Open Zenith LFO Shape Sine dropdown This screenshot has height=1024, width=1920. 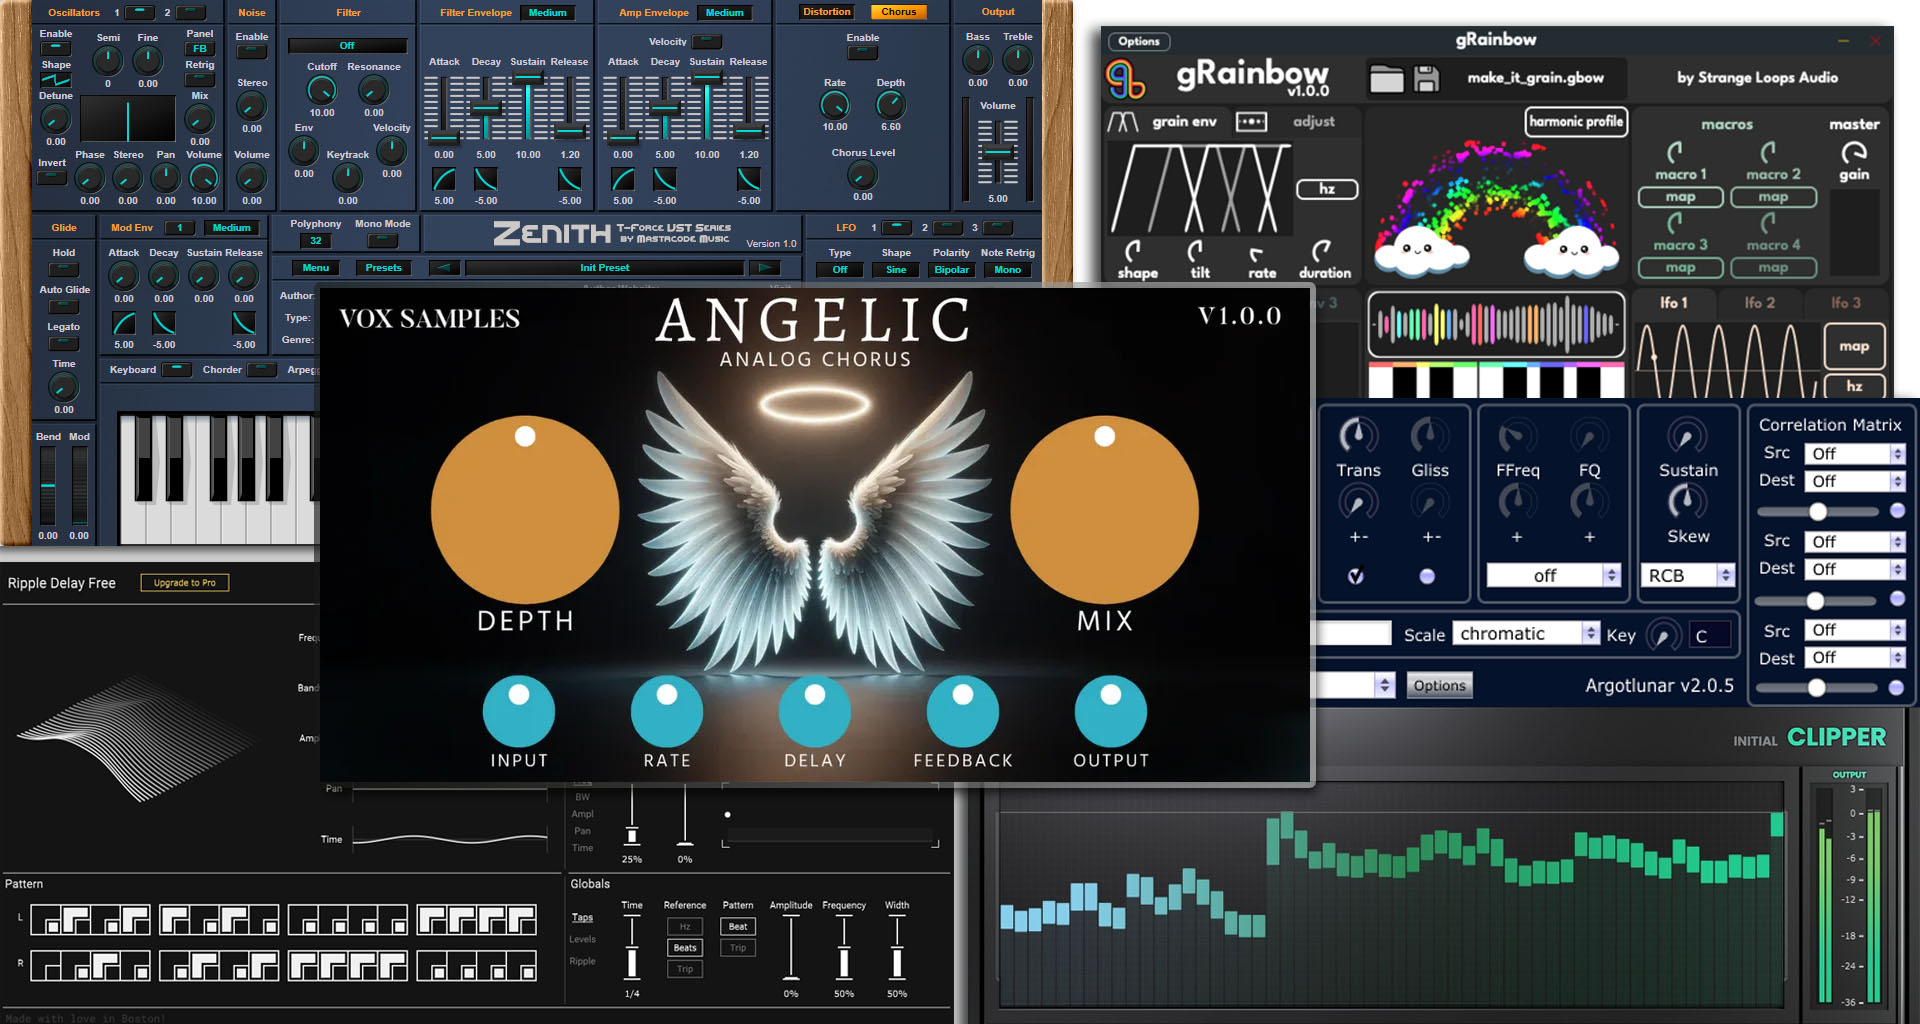tap(896, 270)
